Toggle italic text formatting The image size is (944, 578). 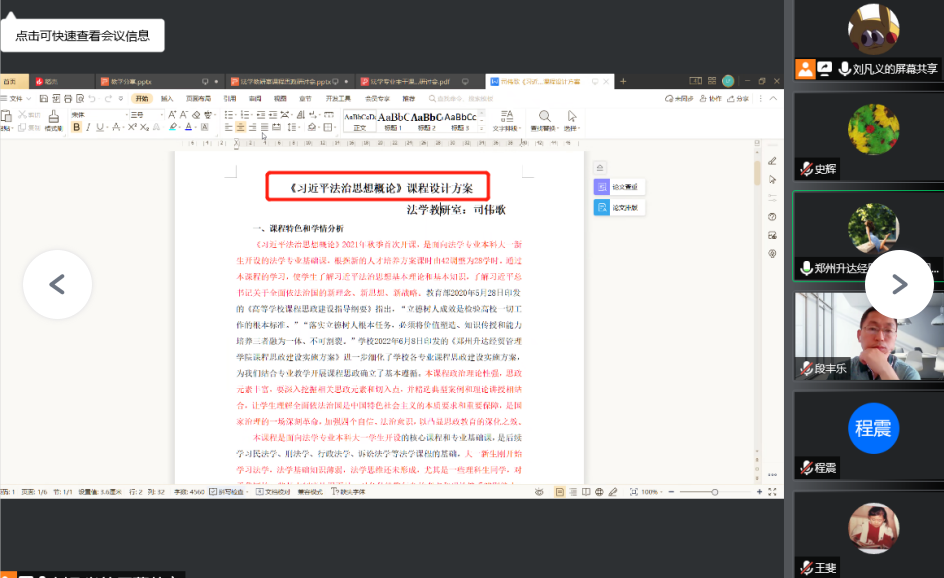click(88, 127)
